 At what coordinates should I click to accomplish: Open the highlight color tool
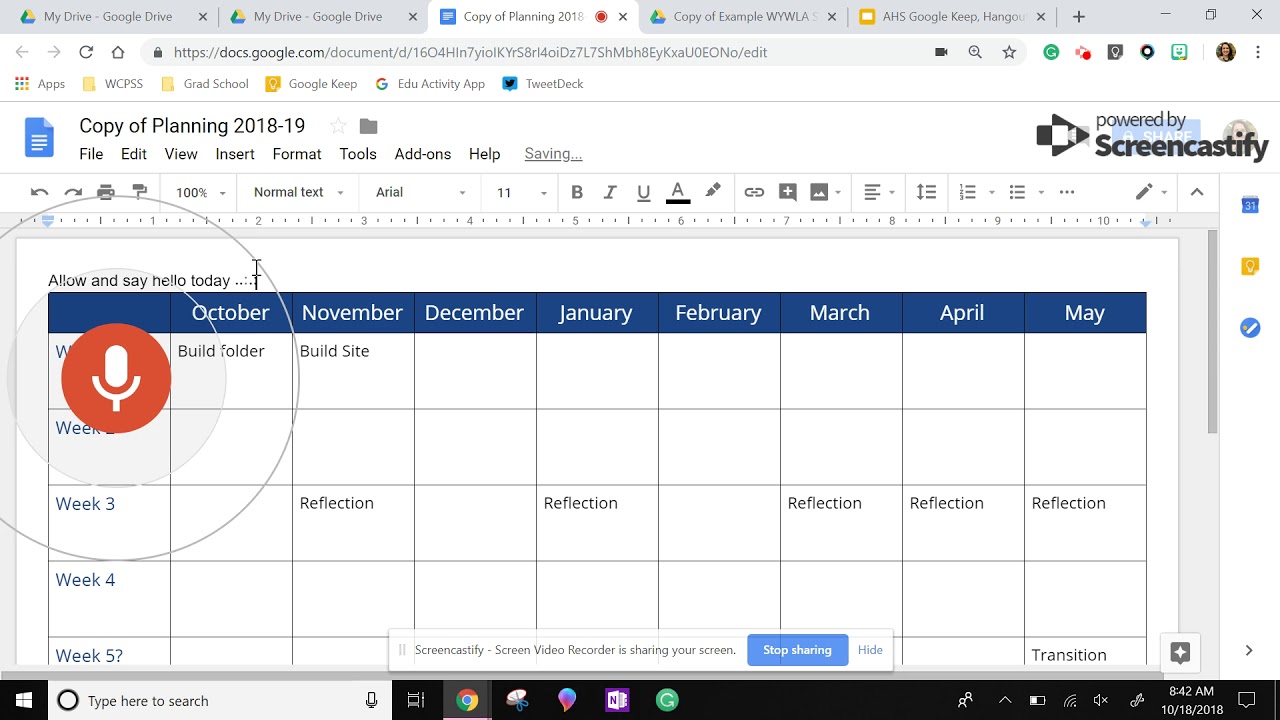[712, 192]
